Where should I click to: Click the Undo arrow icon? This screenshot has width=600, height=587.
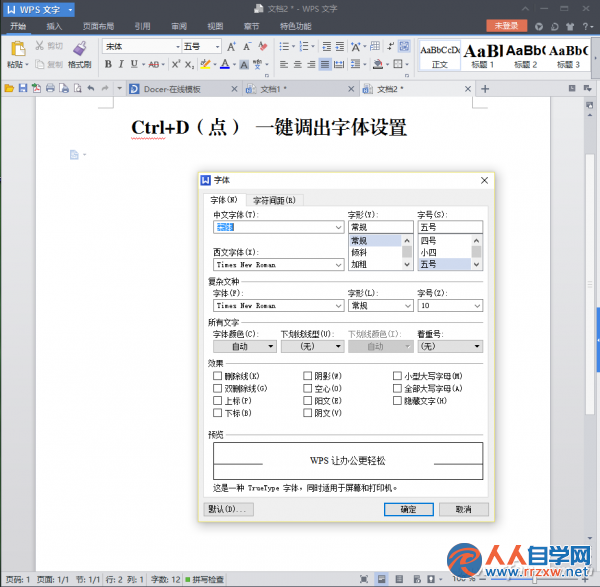[91, 89]
